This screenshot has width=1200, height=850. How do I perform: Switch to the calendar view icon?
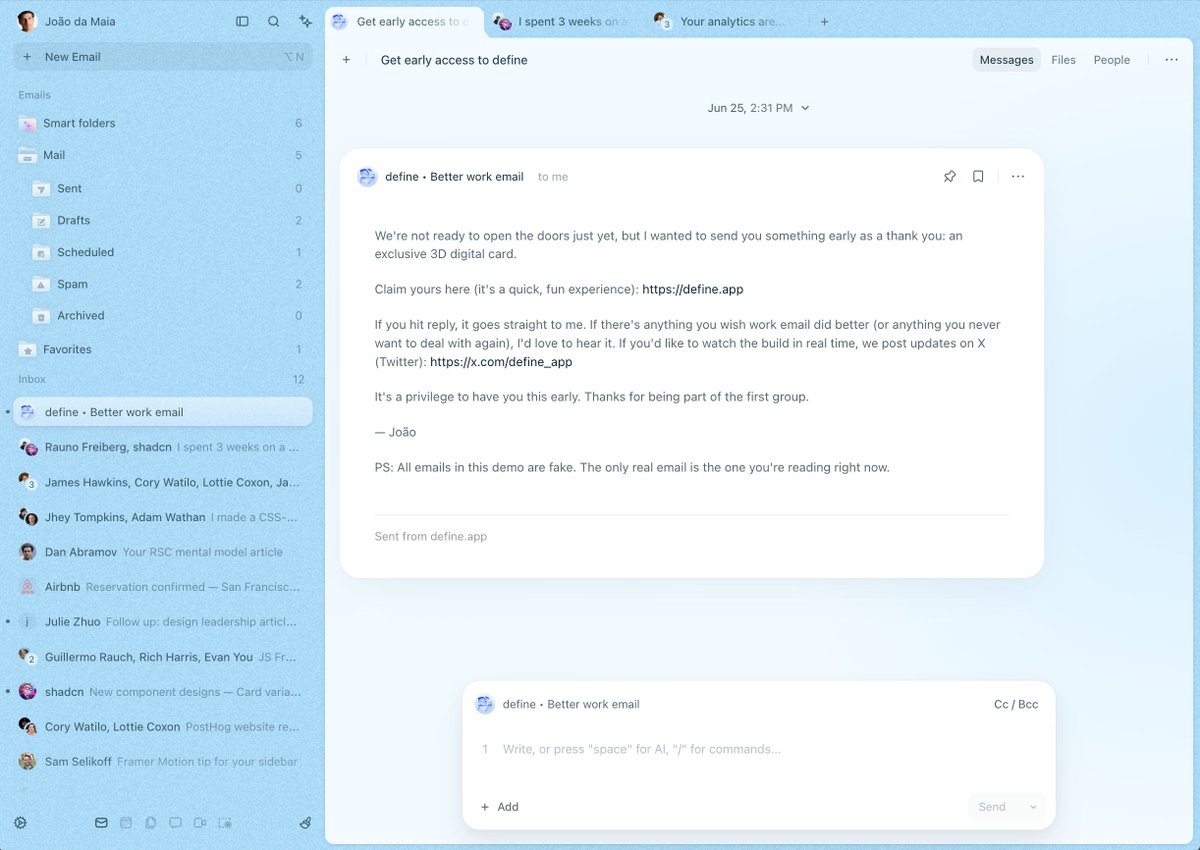click(126, 823)
